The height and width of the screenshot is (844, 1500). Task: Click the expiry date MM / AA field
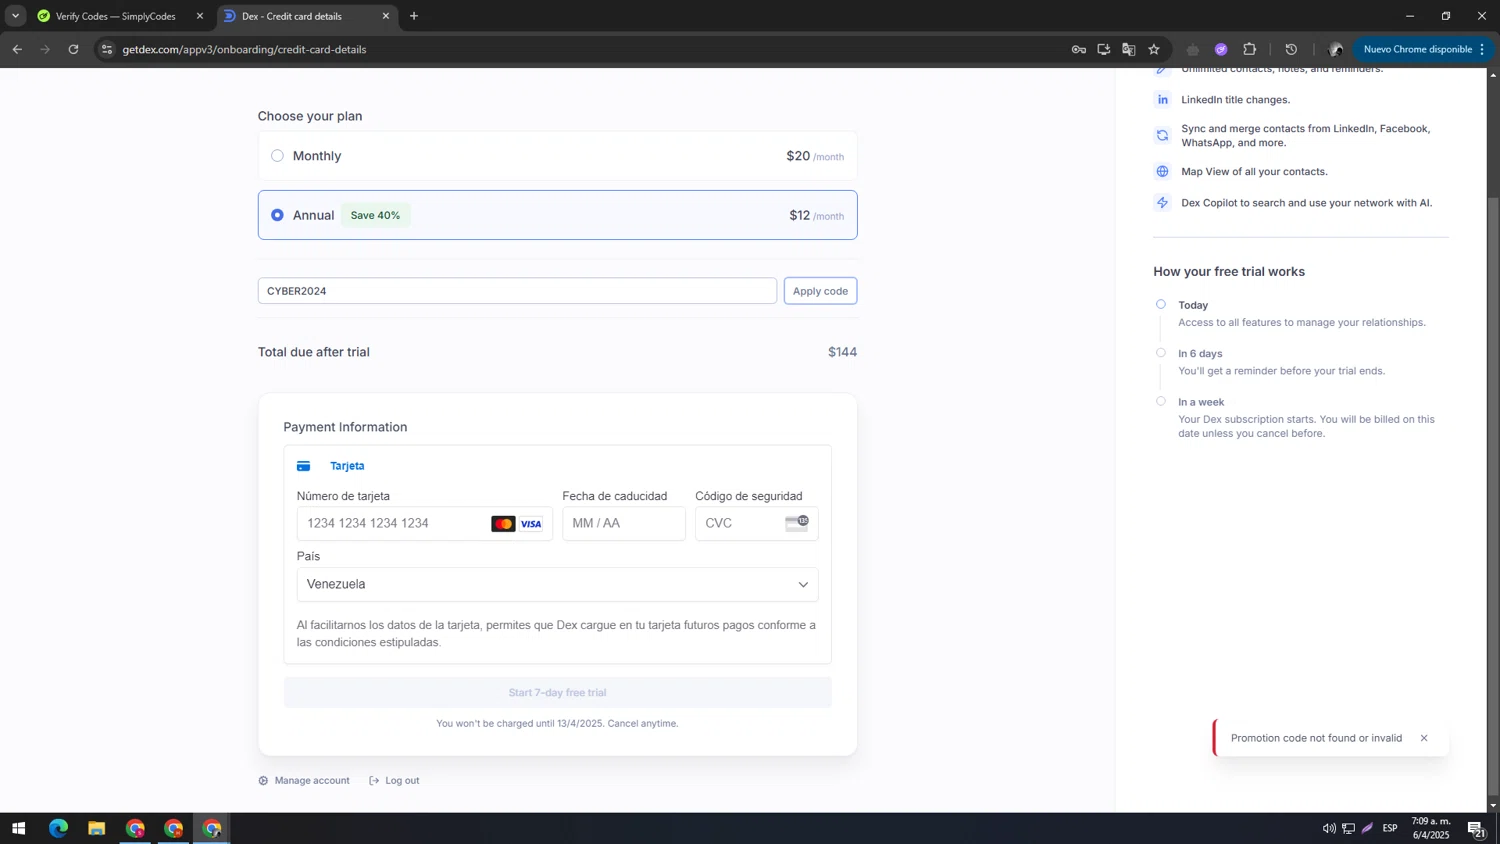coord(623,523)
